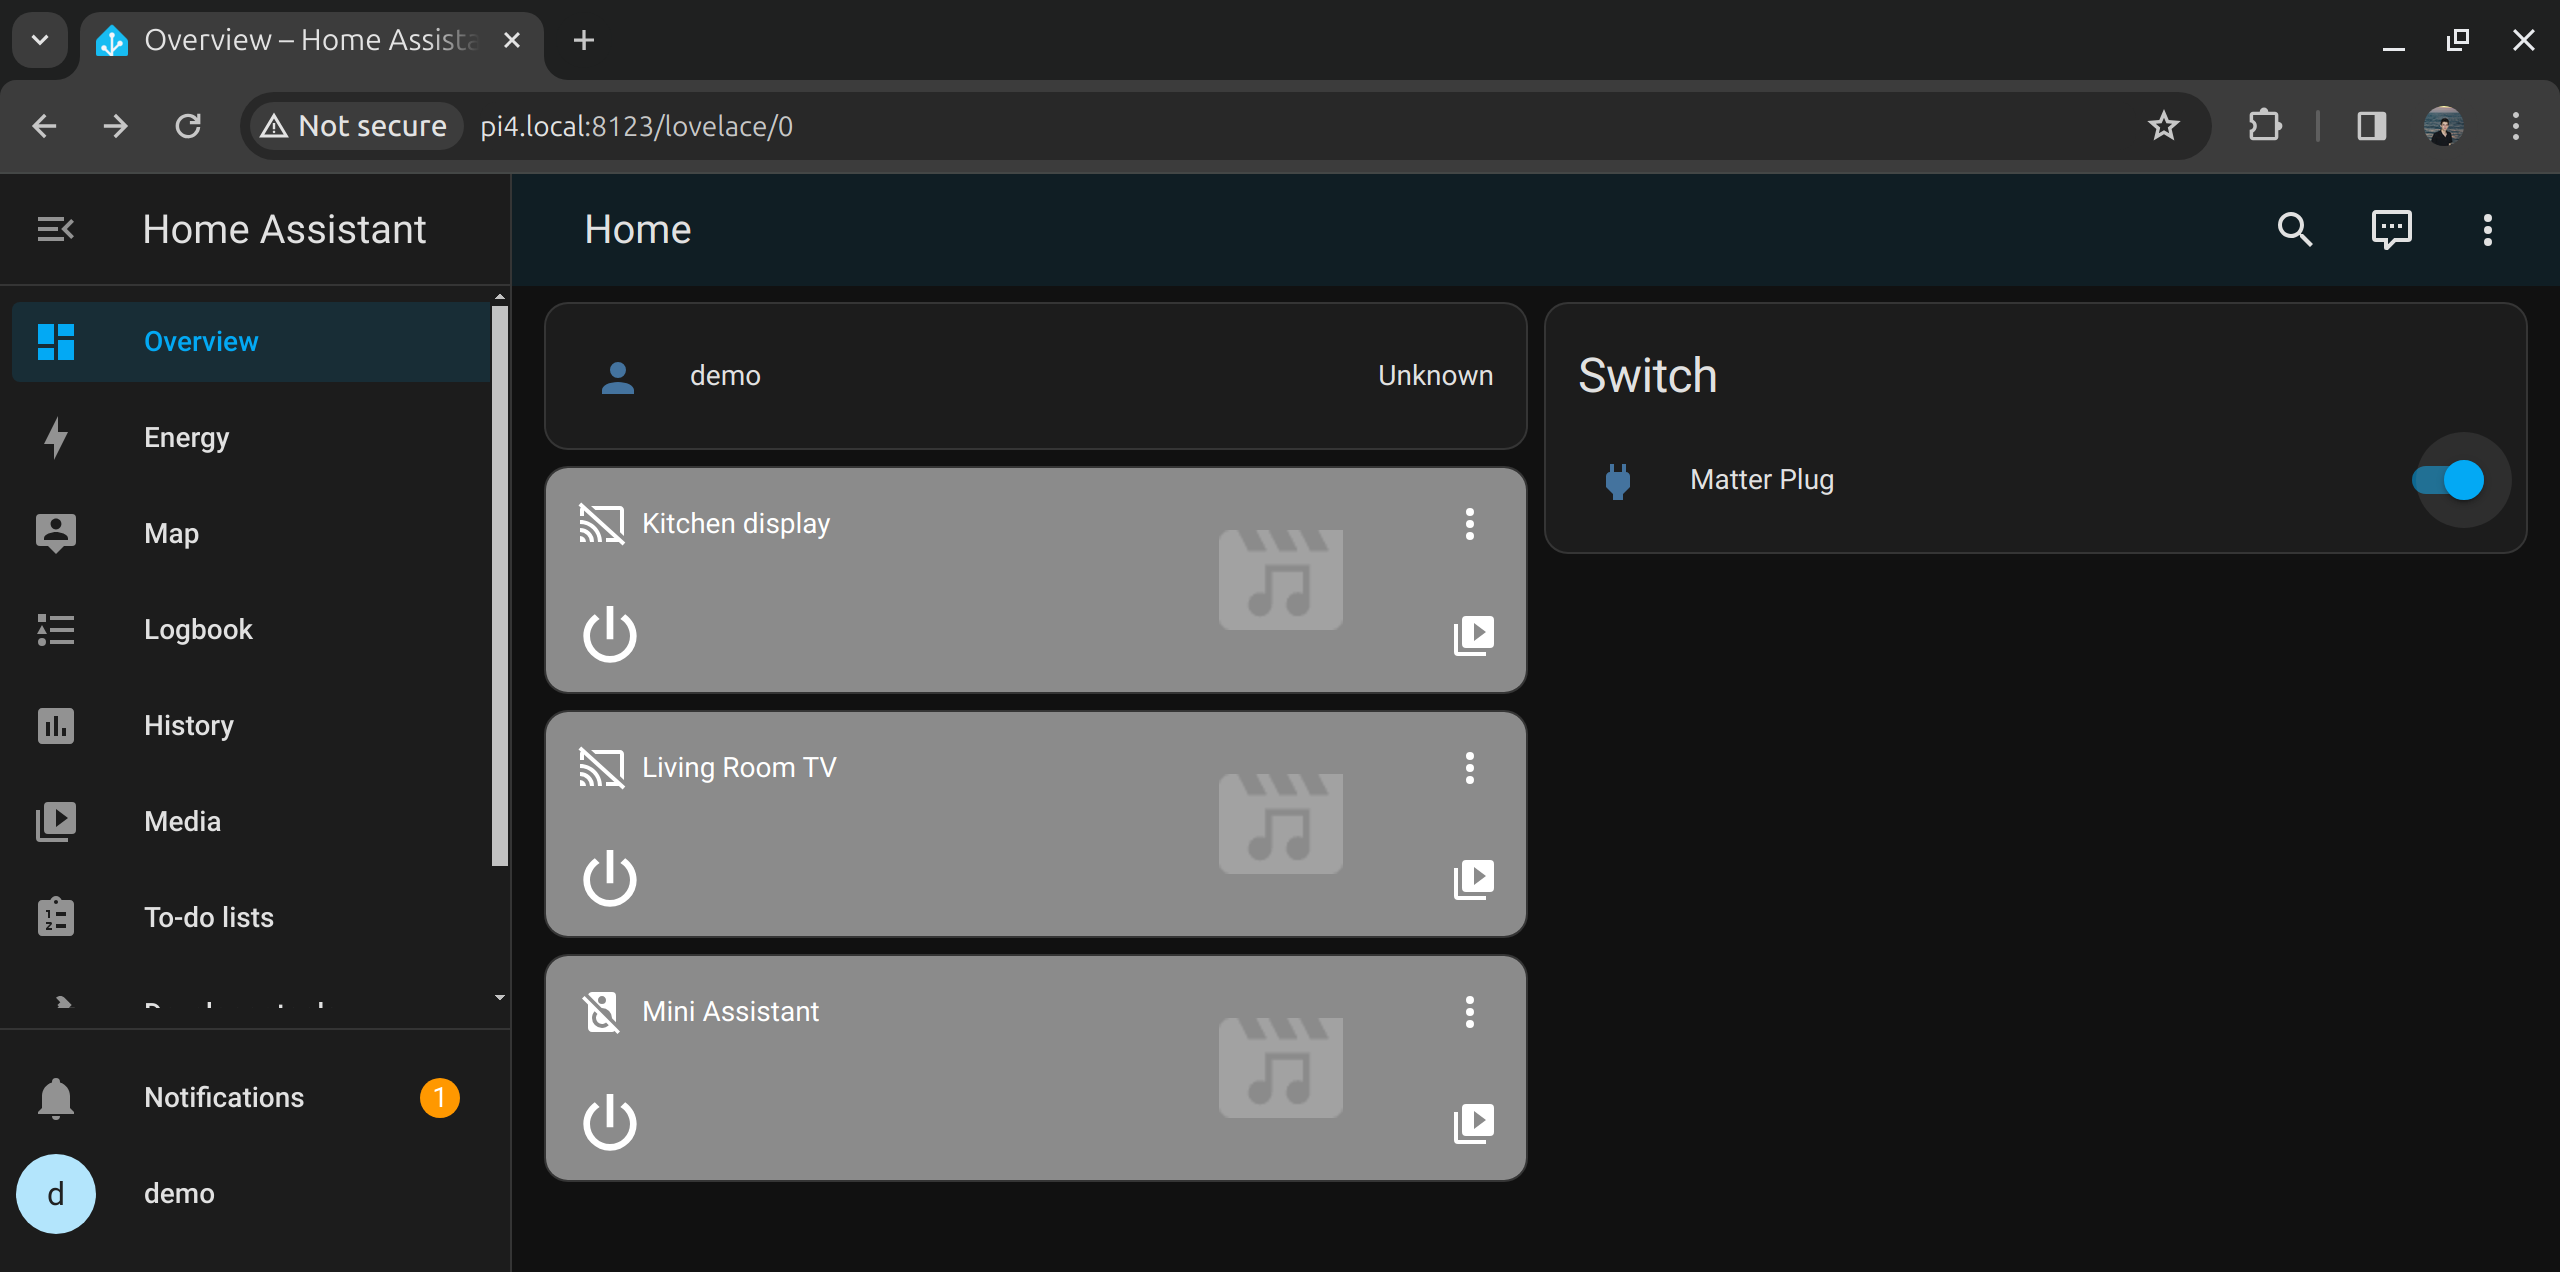This screenshot has height=1272, width=2560.
Task: Open Living Room TV three-dot menu
Action: pyautogui.click(x=1469, y=768)
